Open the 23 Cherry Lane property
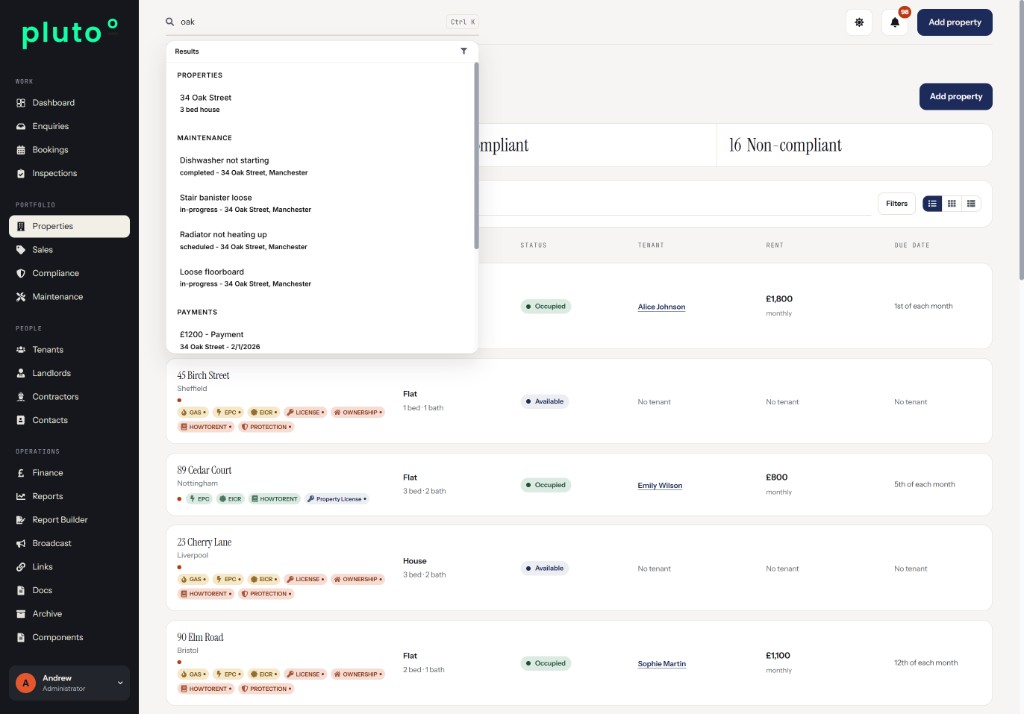 click(204, 542)
